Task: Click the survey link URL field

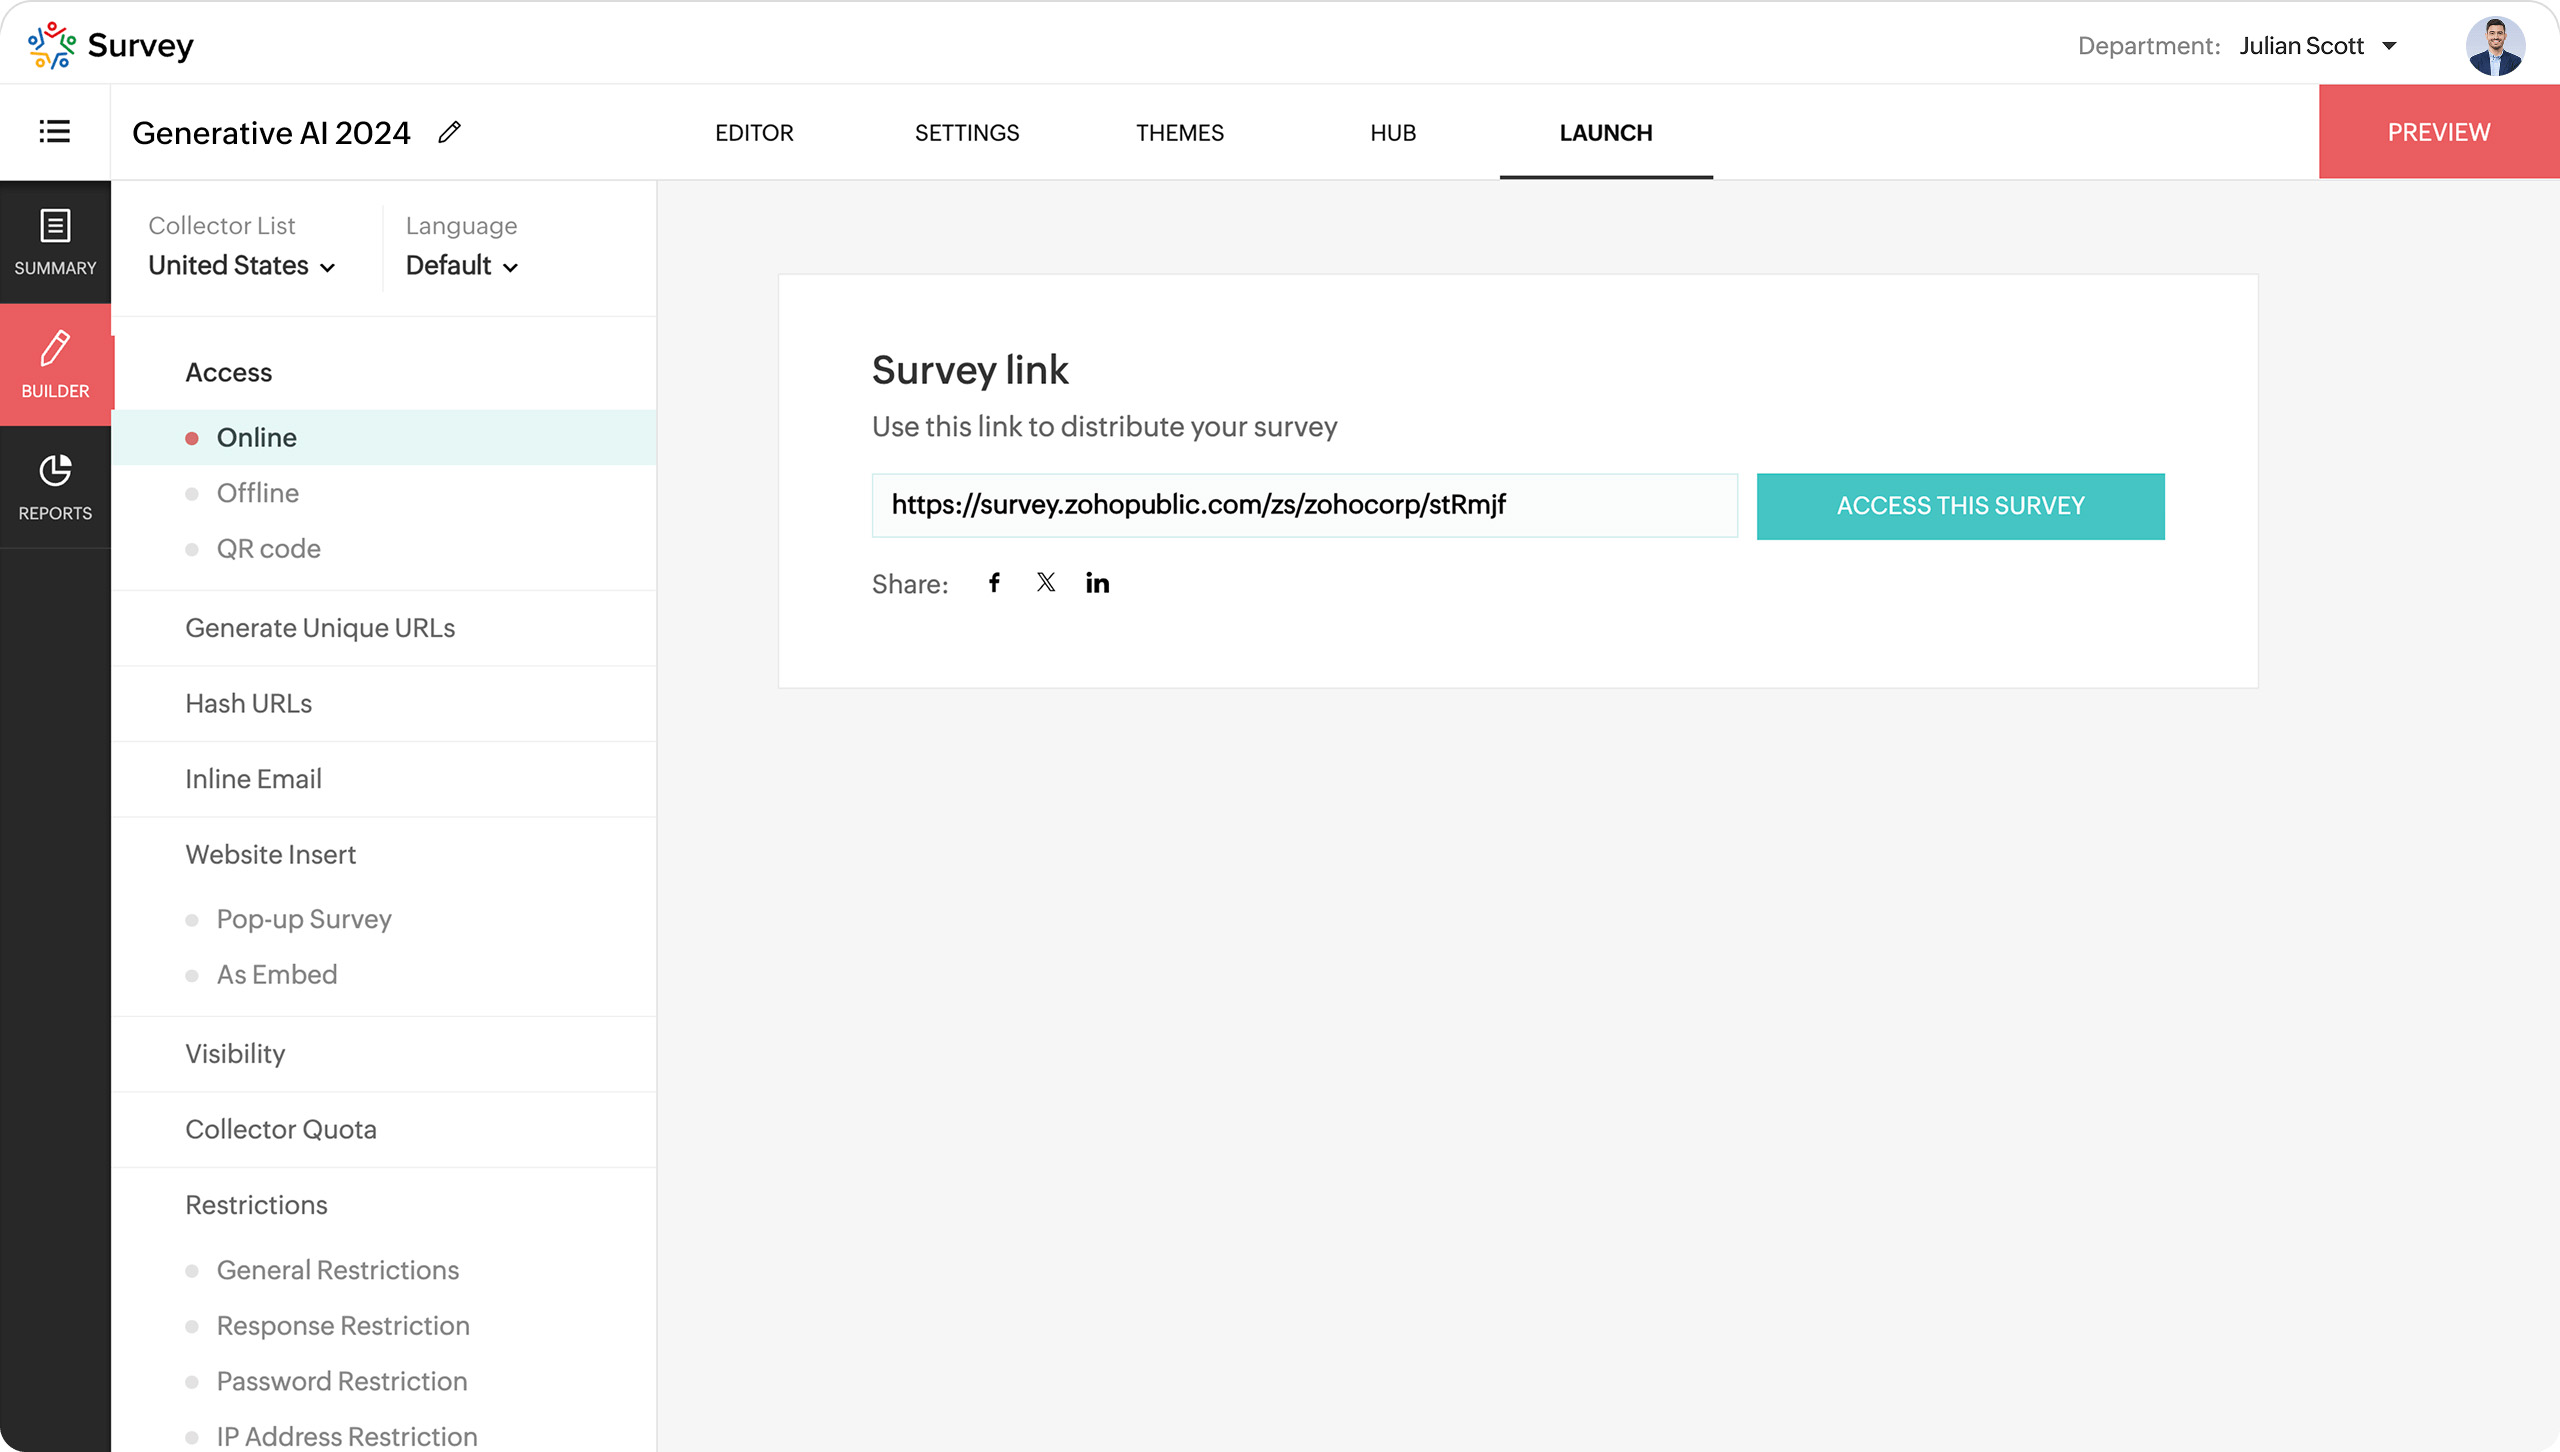Action: click(1303, 506)
